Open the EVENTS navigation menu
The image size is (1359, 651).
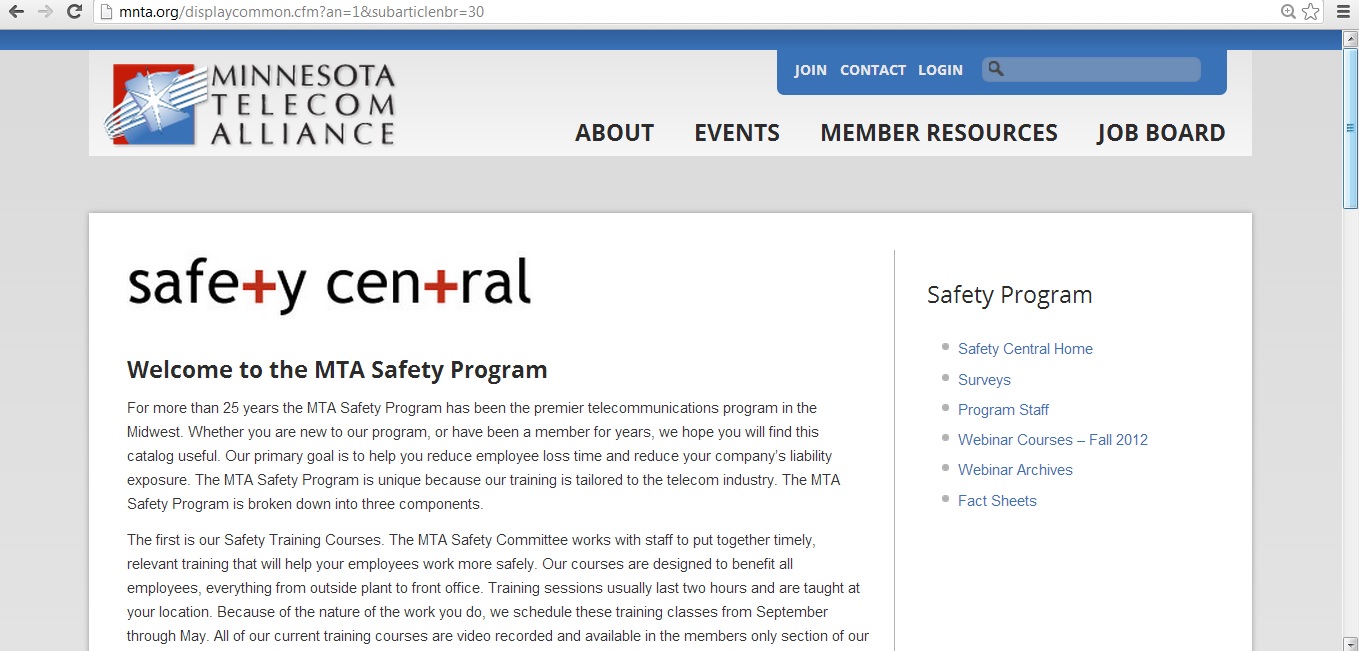pos(737,133)
